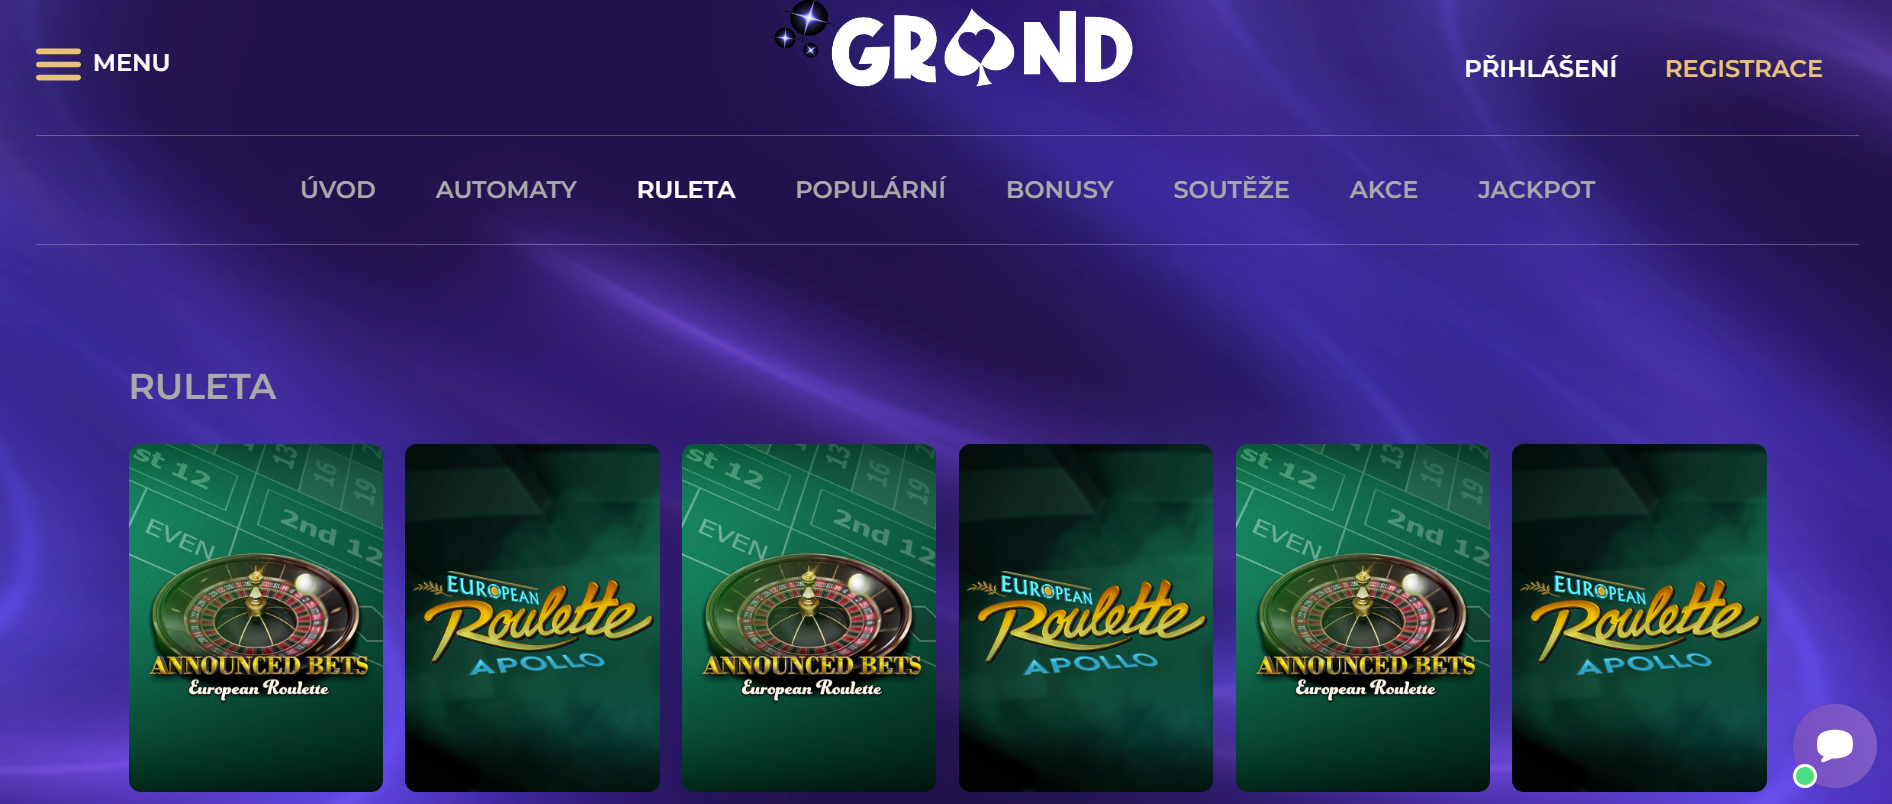Open the JACKPOT tab
The image size is (1892, 804).
[x=1536, y=190]
